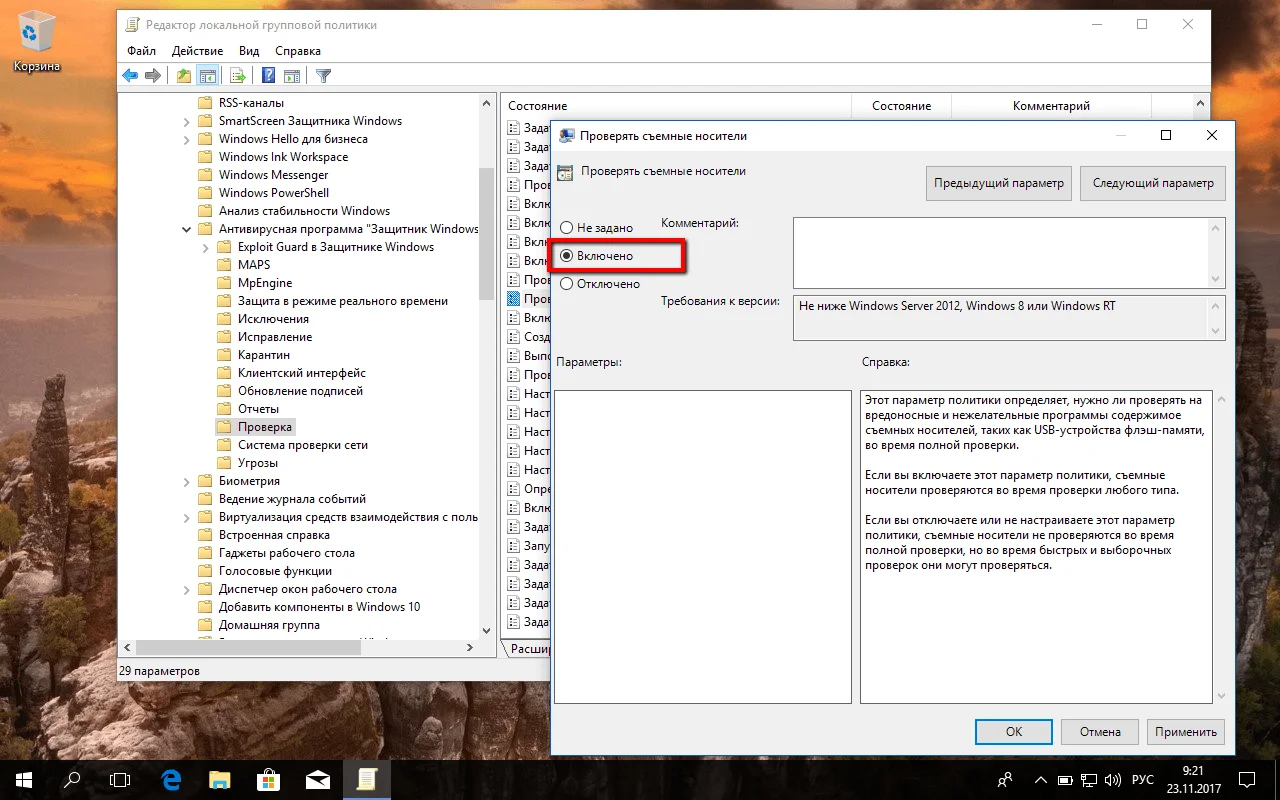The width and height of the screenshot is (1280, 800).
Task: Click the blue Back arrow in toolbar
Action: click(x=130, y=76)
